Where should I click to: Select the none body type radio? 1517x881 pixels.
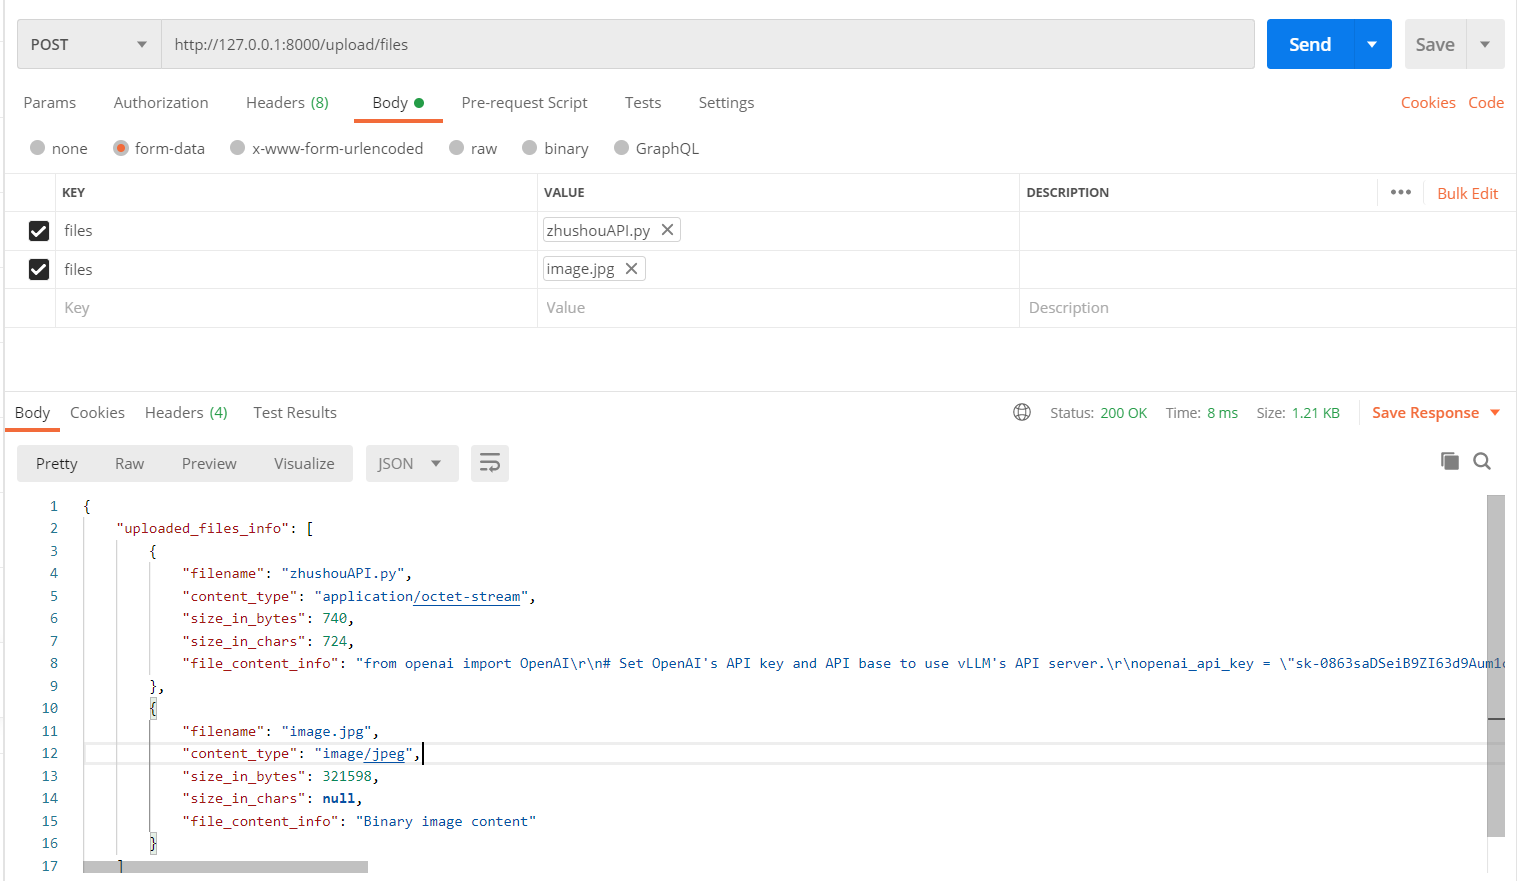pos(38,148)
